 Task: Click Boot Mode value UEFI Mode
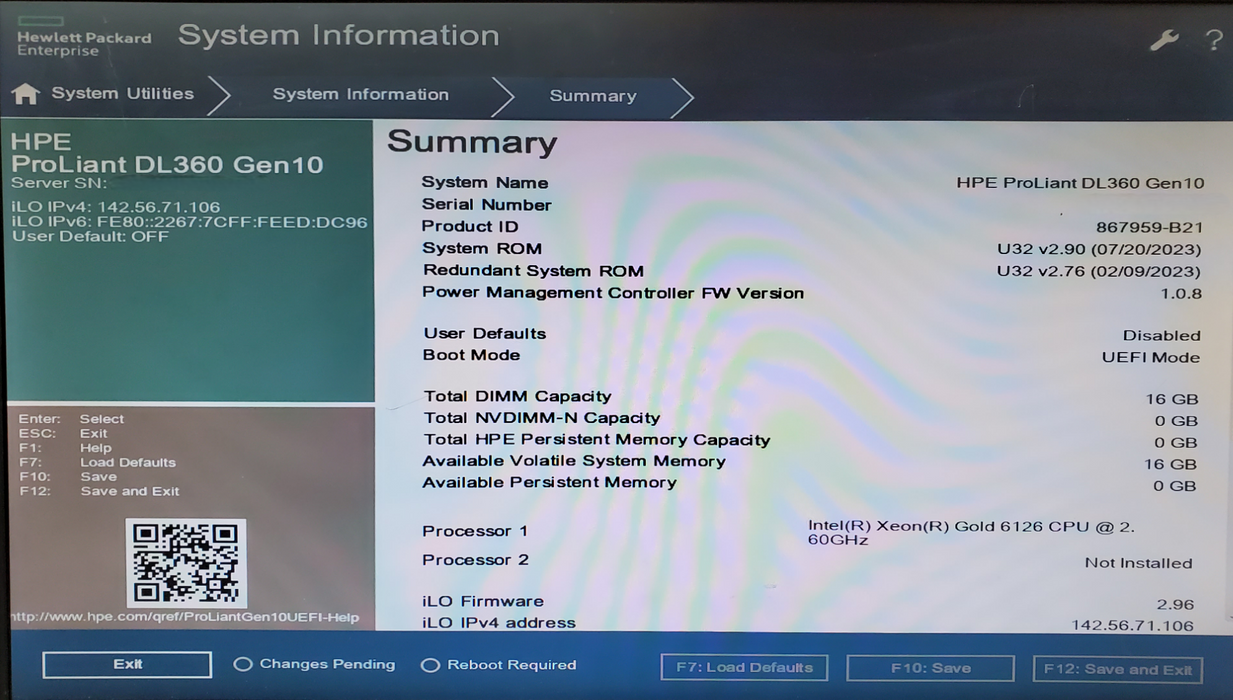click(1150, 357)
